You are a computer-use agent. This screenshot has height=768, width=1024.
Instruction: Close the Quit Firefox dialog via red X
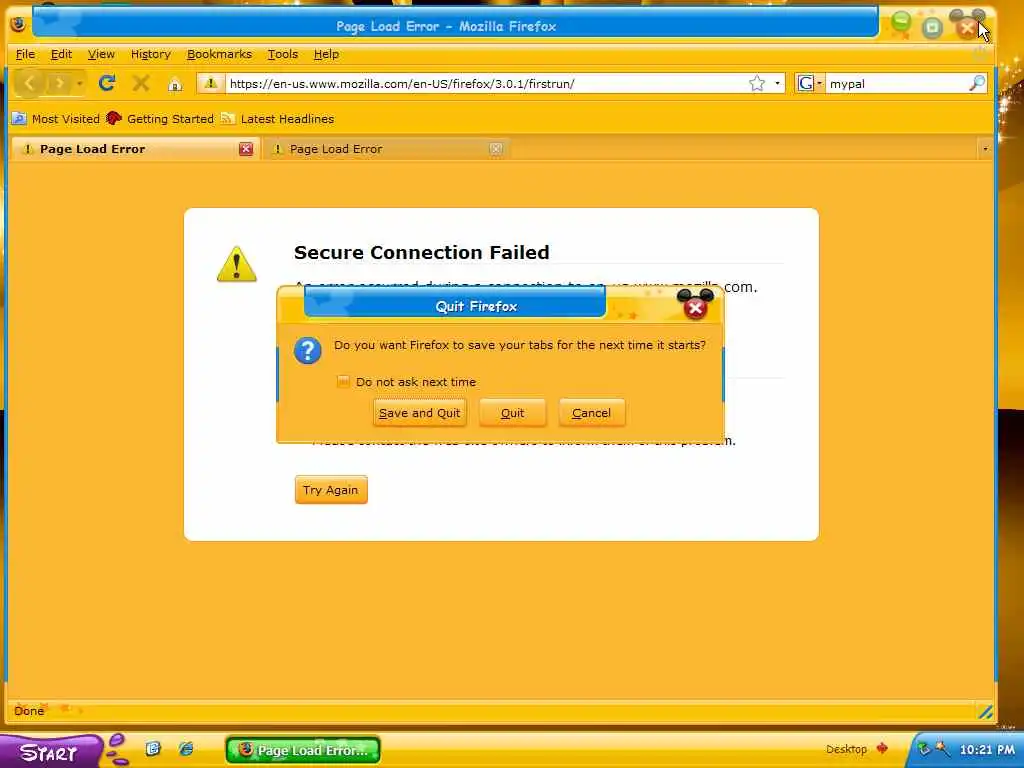[696, 308]
